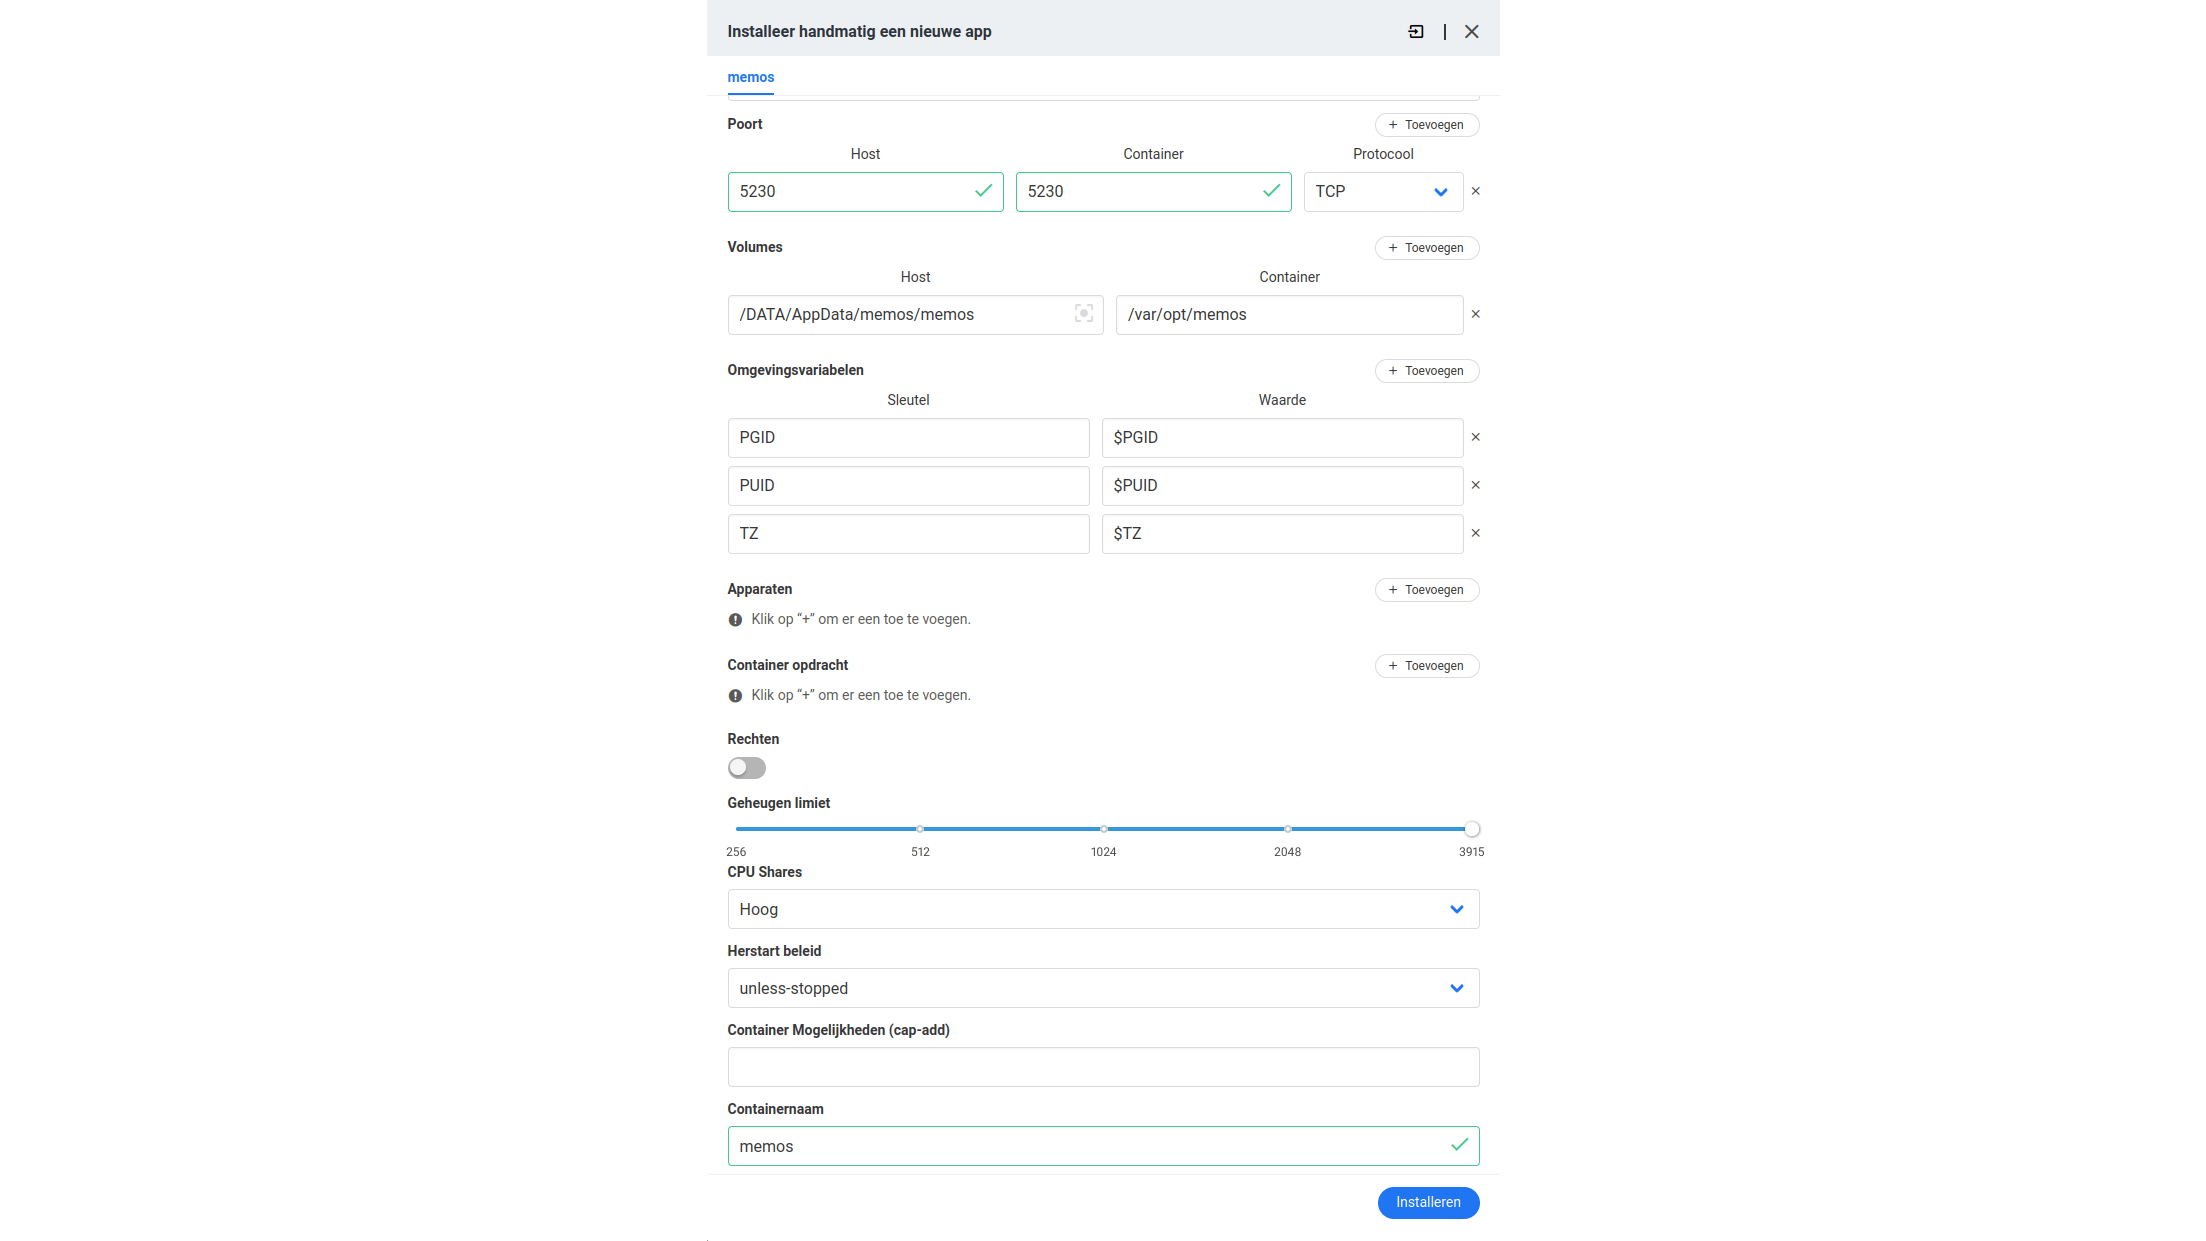Close the install app dialog
The width and height of the screenshot is (2206, 1241).
[1471, 32]
